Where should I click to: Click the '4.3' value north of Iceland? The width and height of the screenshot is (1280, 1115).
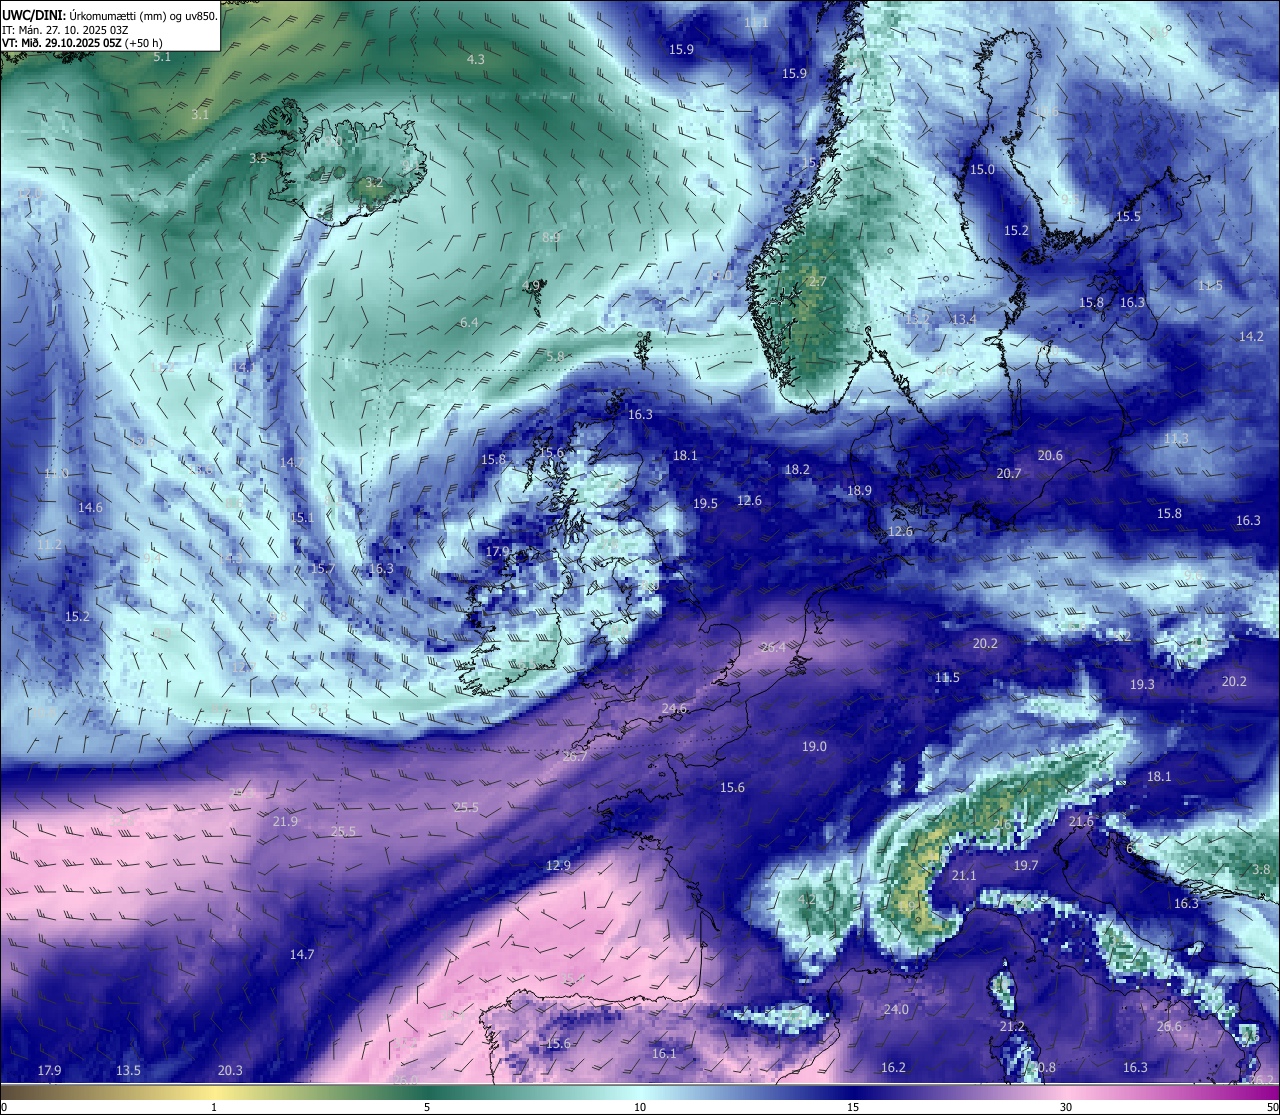click(x=476, y=60)
